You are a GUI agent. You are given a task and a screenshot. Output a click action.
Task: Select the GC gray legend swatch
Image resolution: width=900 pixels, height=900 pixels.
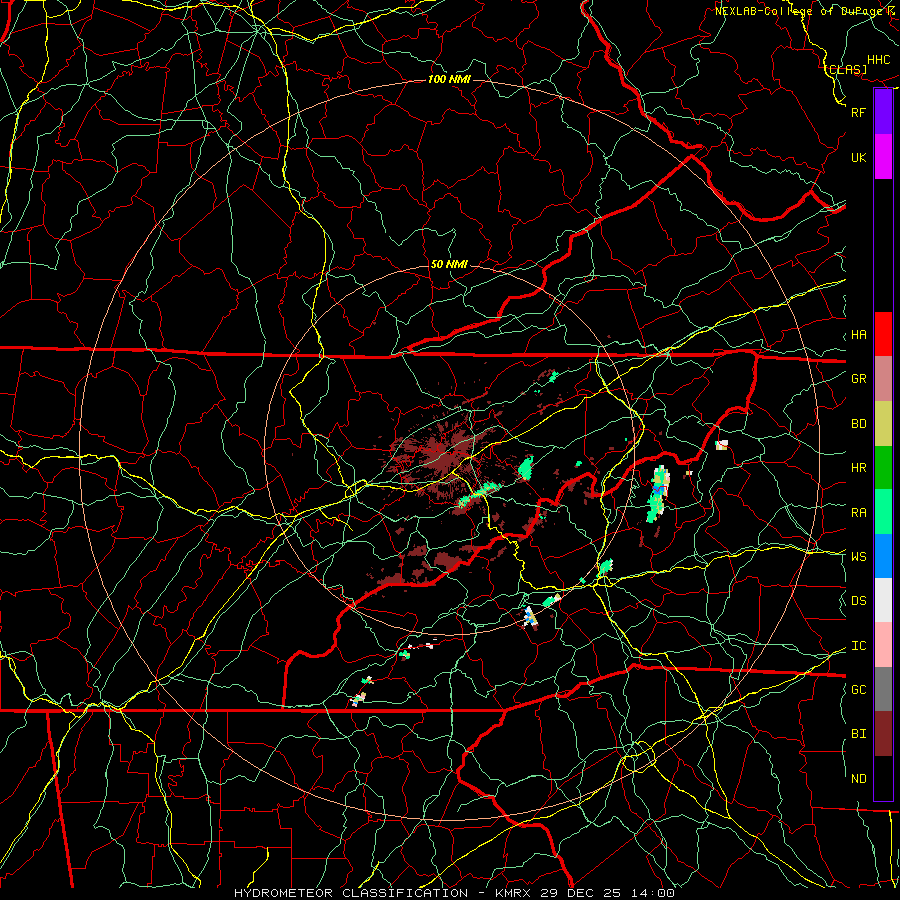(883, 689)
